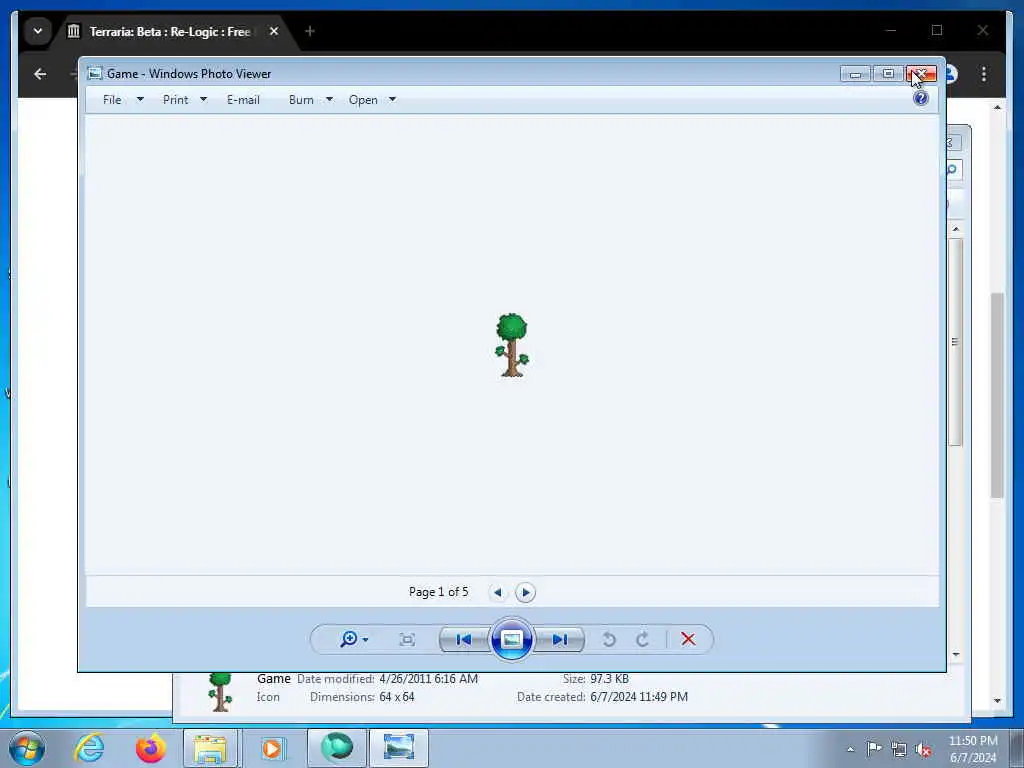Screen dimensions: 1024x768
Task: Play slide show
Action: pyautogui.click(x=511, y=639)
